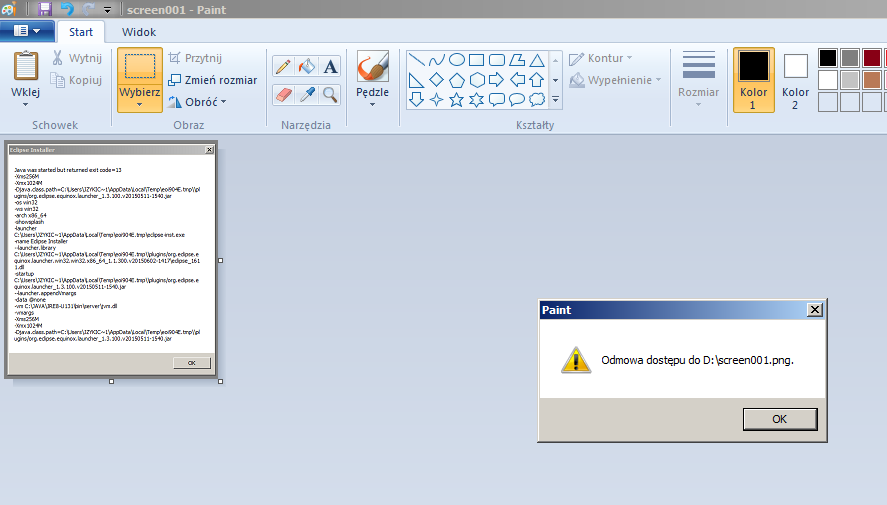Click the Wklej paste button

25,74
